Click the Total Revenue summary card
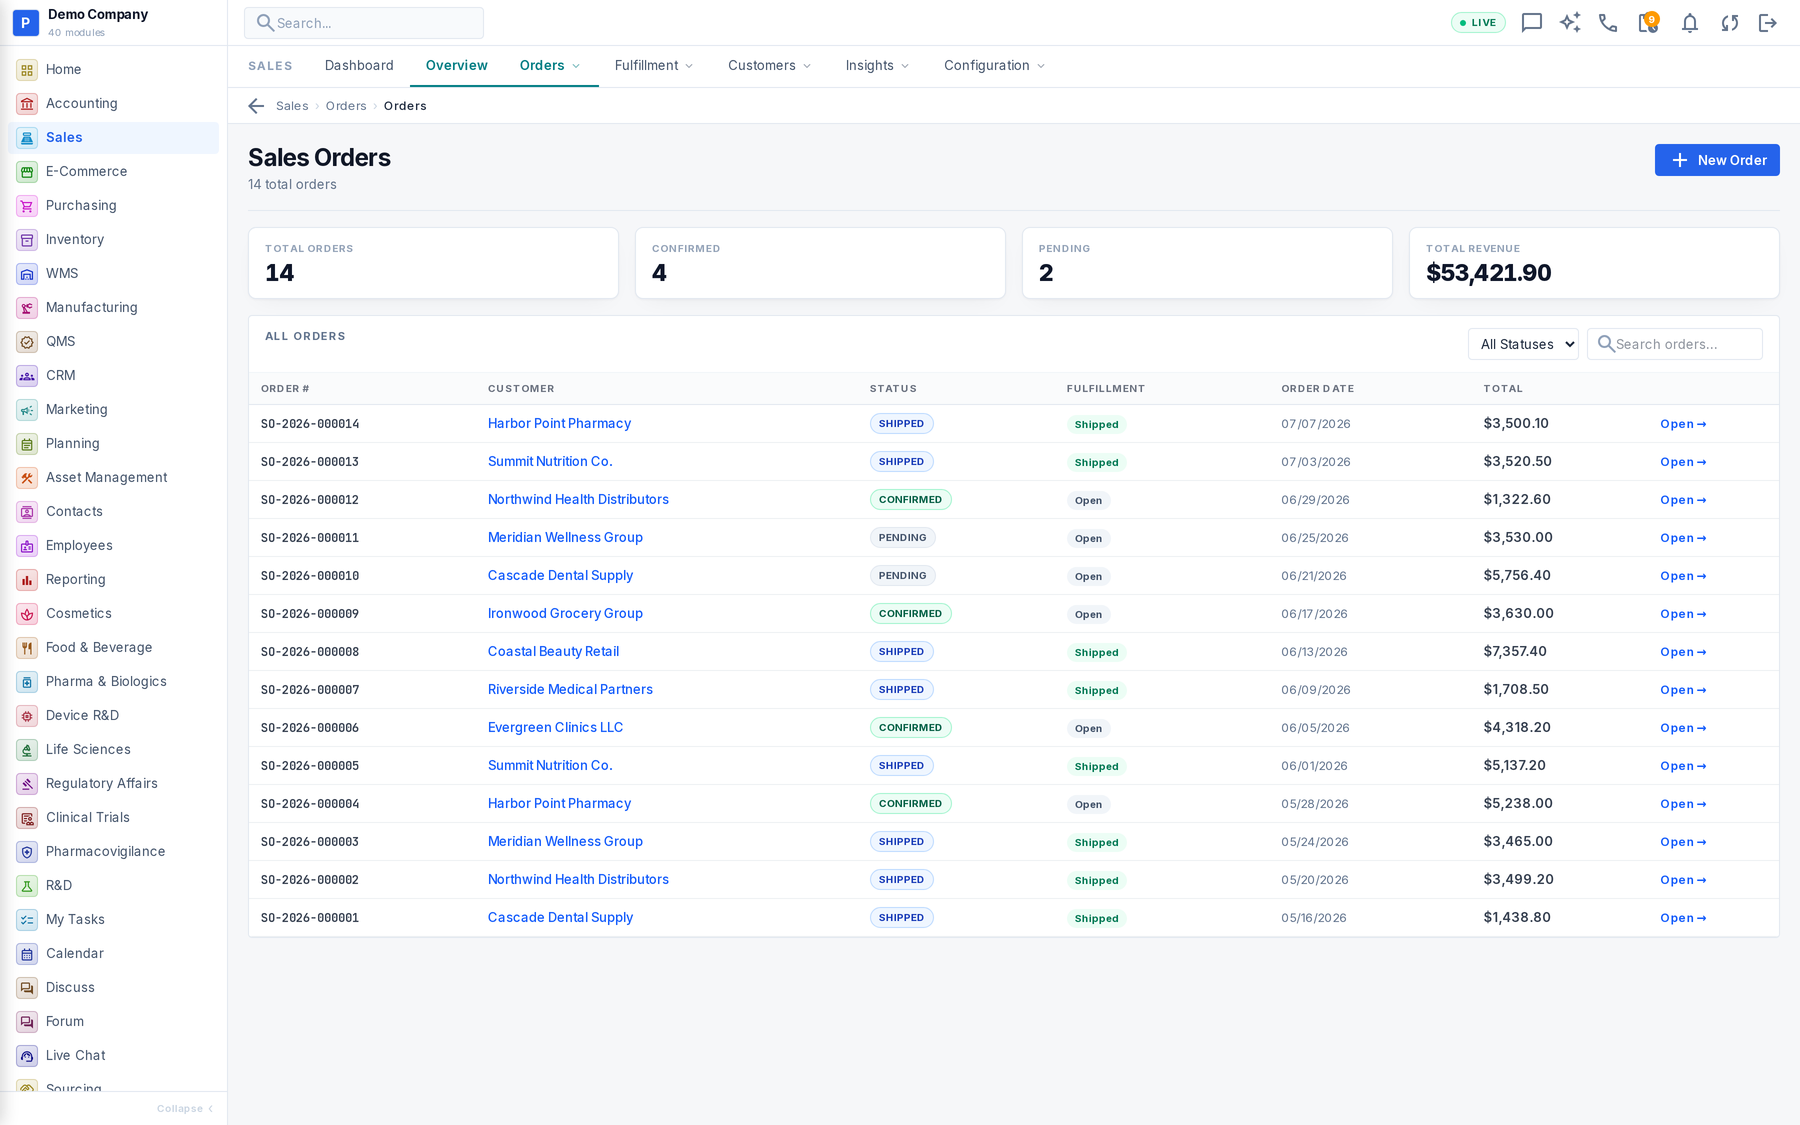The width and height of the screenshot is (1800, 1125). (1594, 263)
